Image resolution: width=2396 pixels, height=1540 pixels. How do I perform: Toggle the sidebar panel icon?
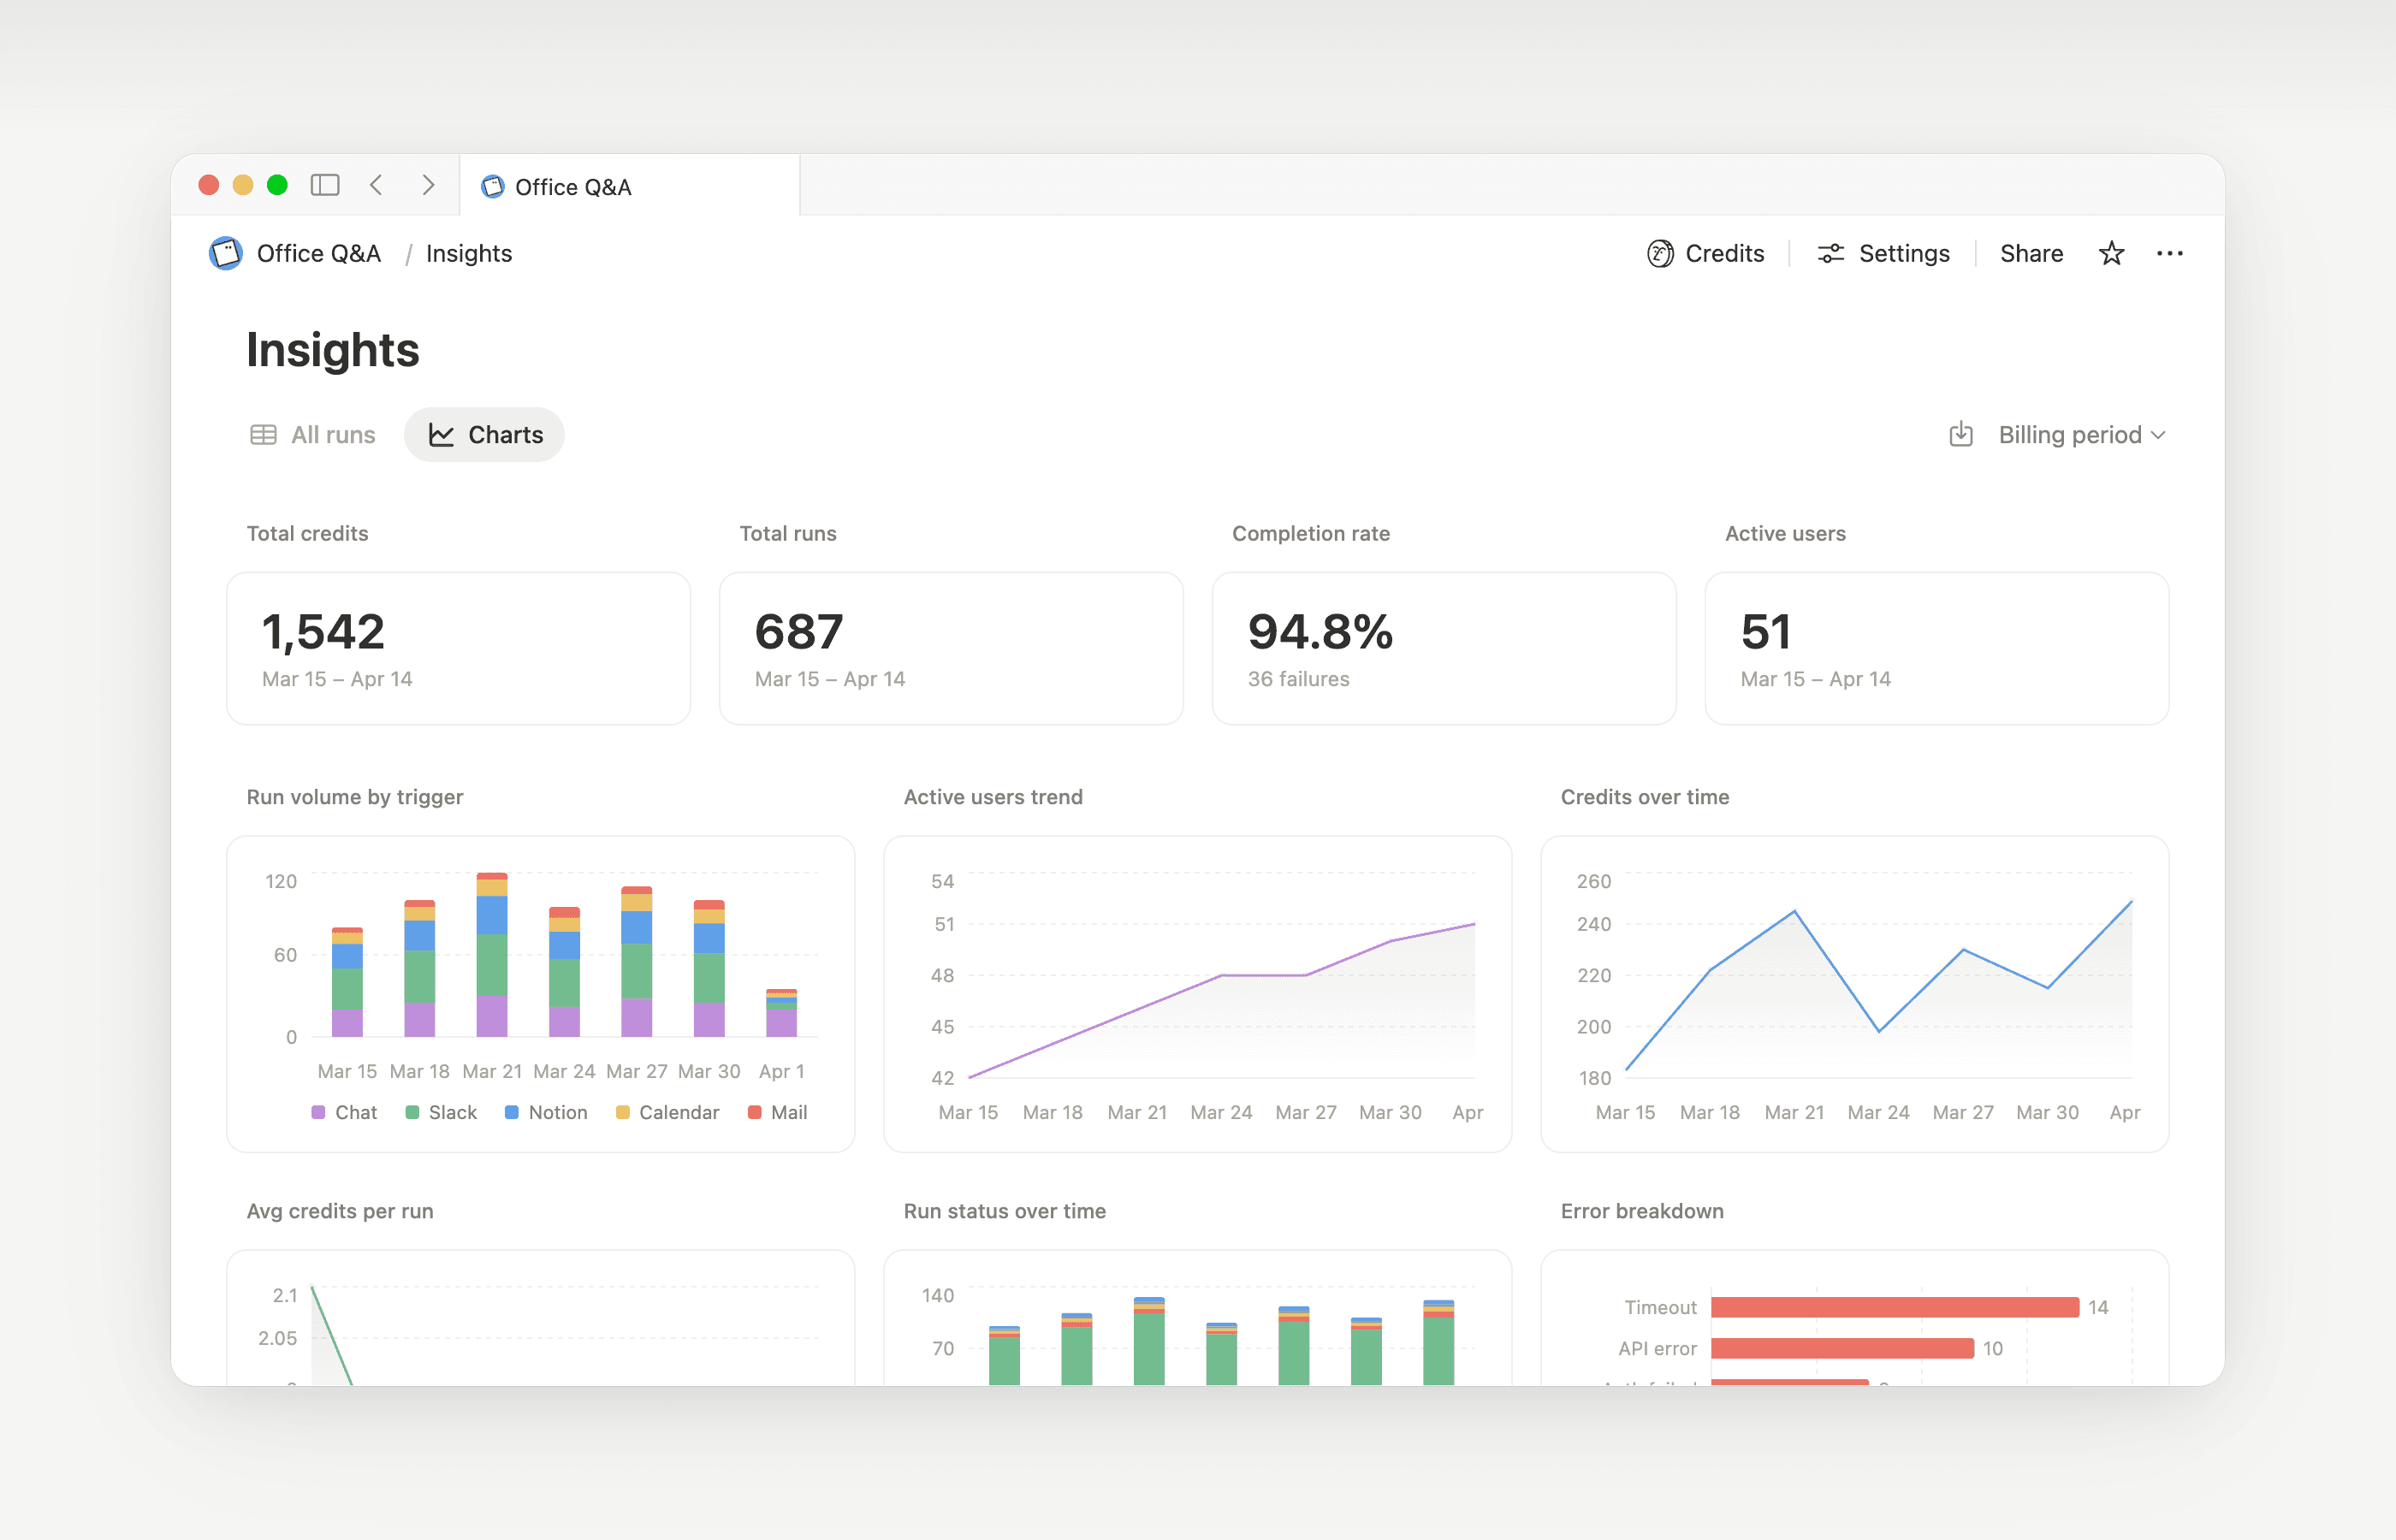[325, 185]
